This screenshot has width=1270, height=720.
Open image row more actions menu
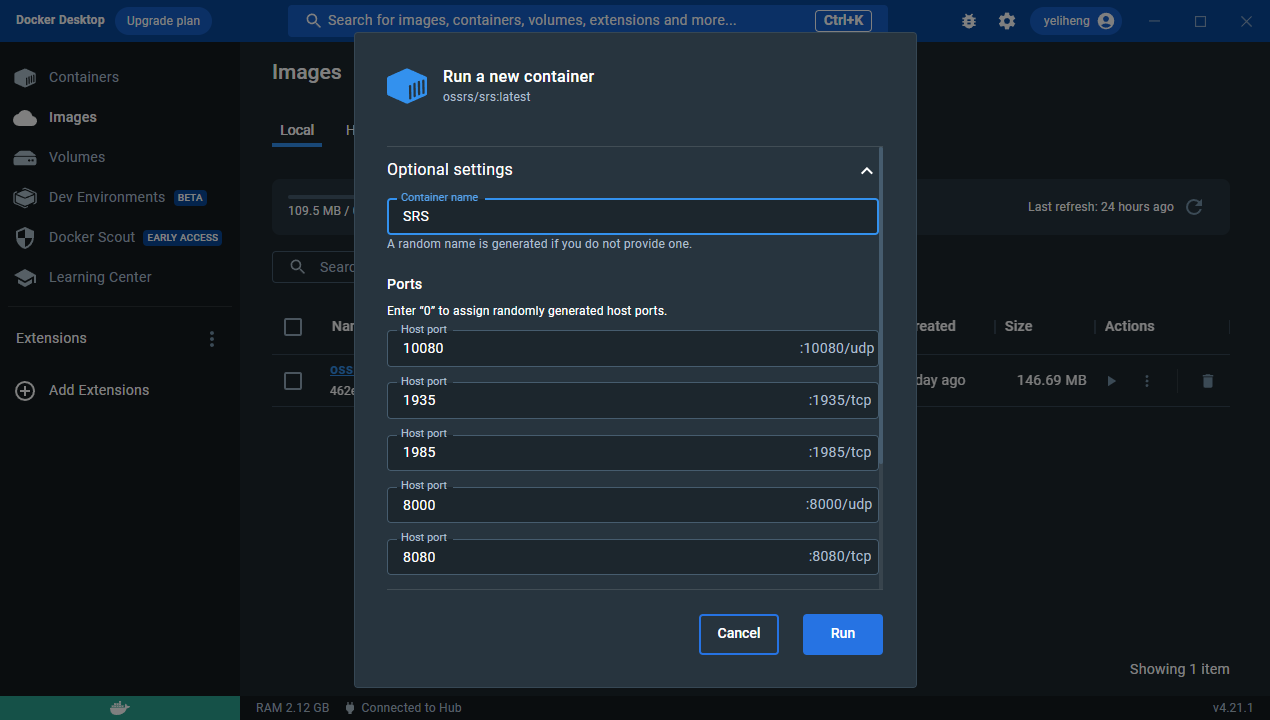click(1147, 381)
